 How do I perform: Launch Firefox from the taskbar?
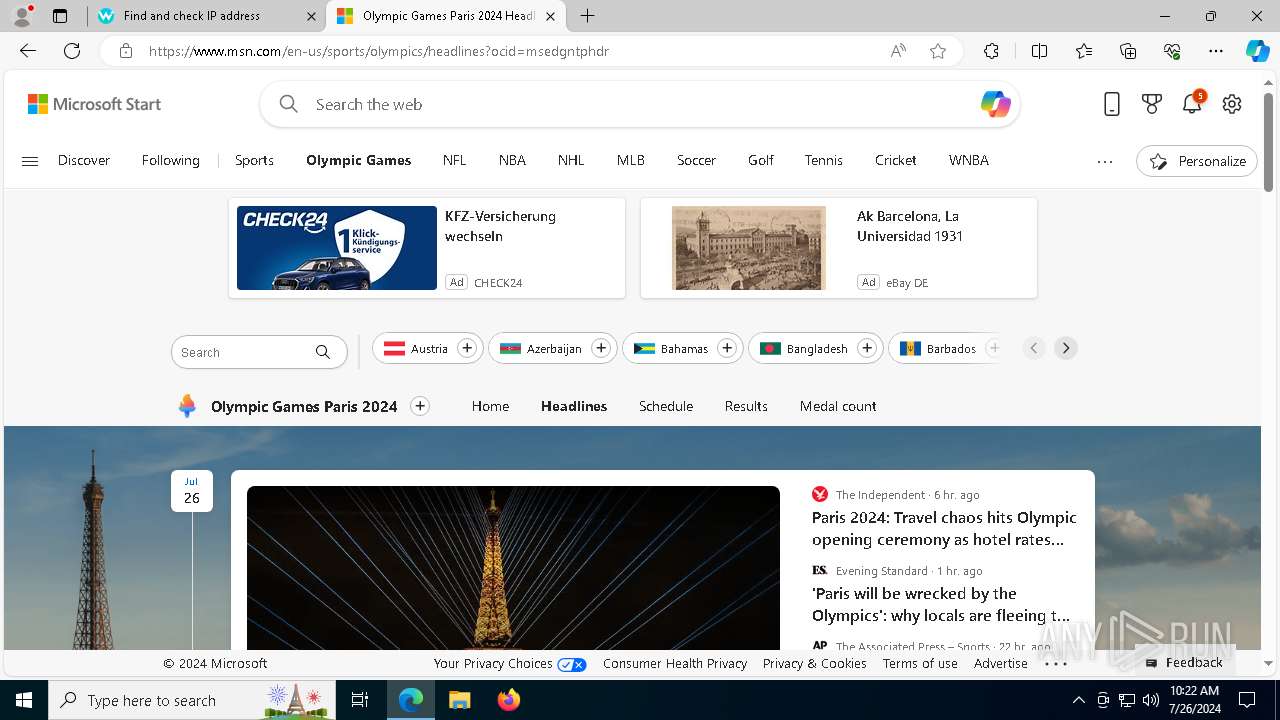pos(508,700)
